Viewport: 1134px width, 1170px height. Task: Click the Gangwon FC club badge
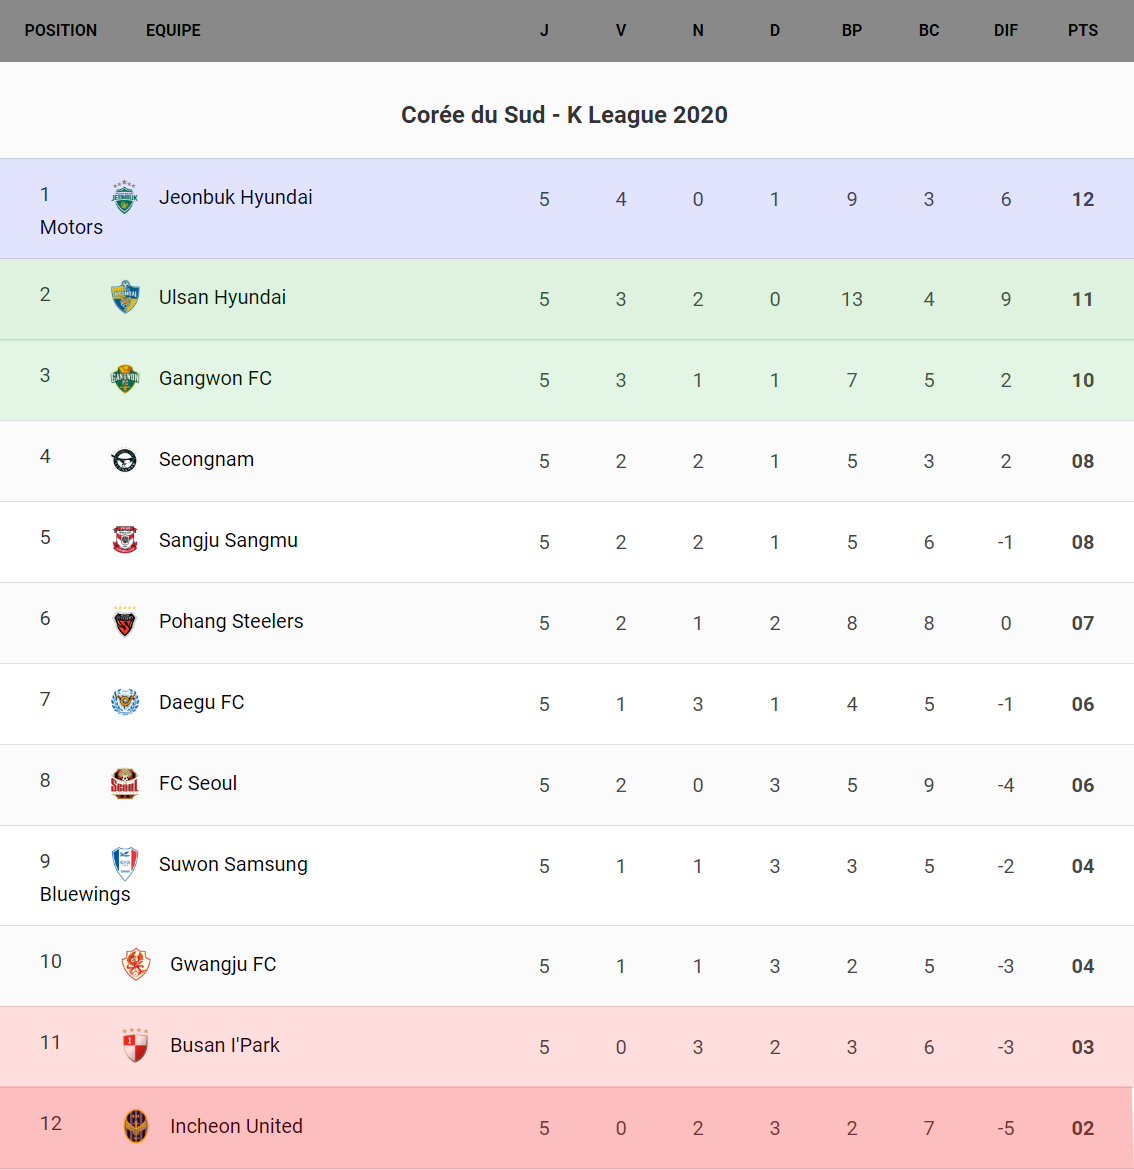[x=124, y=378]
